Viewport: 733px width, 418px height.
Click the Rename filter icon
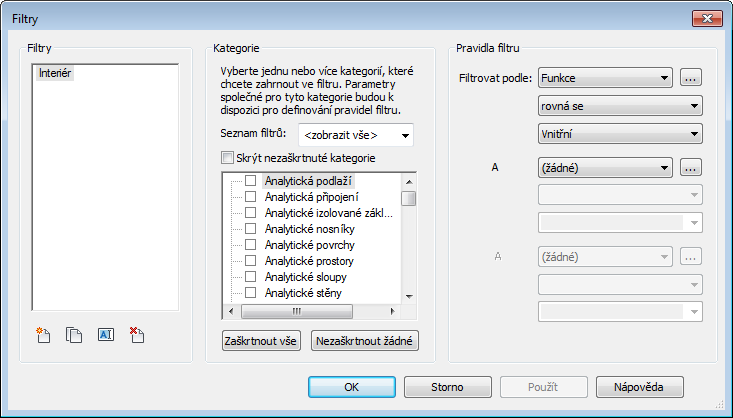(105, 335)
